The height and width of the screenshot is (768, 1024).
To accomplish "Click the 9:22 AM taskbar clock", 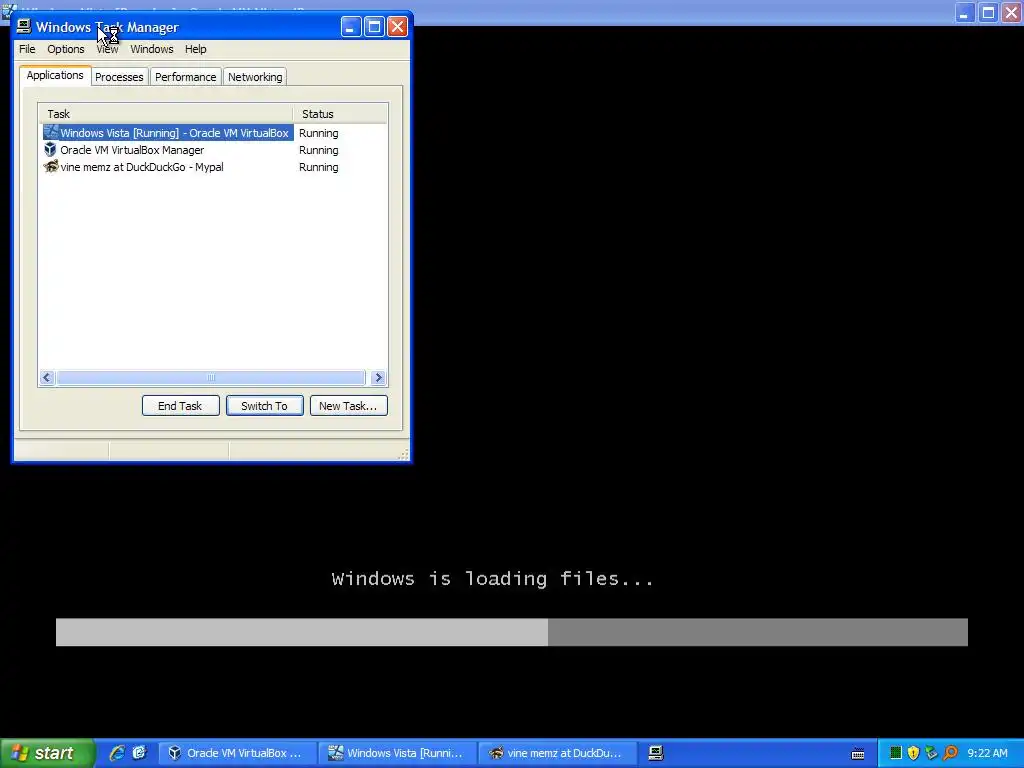I will pyautogui.click(x=987, y=753).
